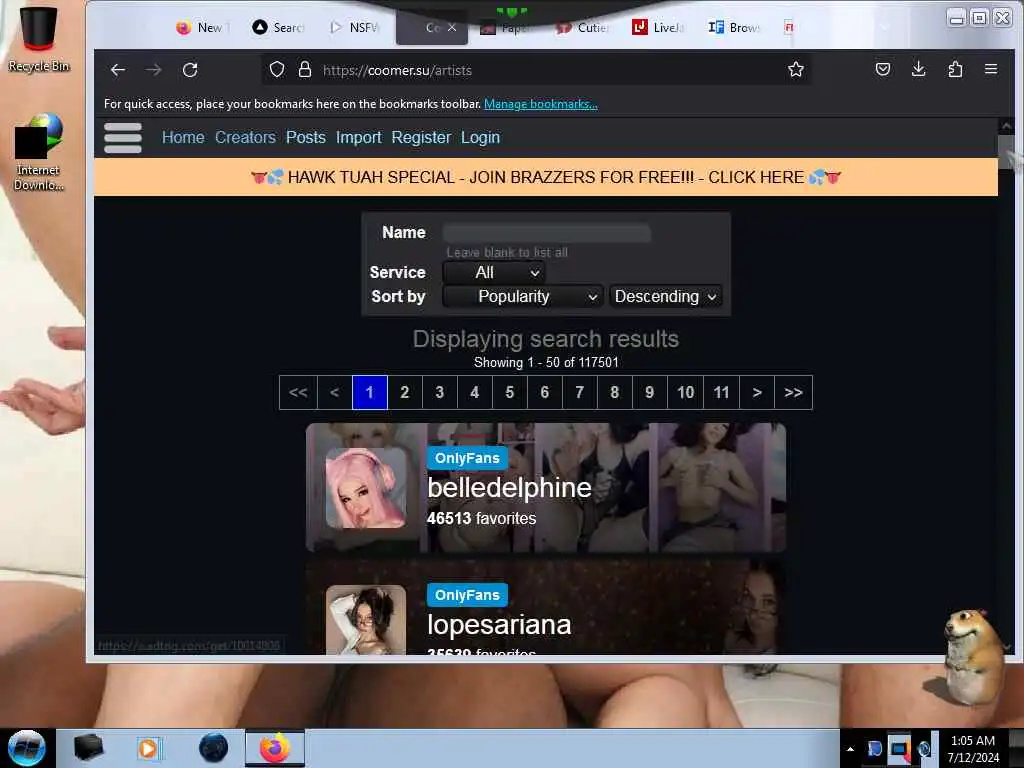Viewport: 1024px width, 768px height.
Task: Go to next page with > button
Action: (757, 392)
